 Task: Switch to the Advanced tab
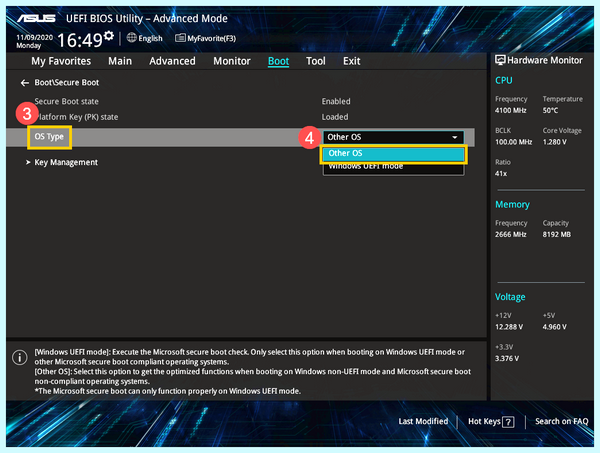tap(172, 61)
